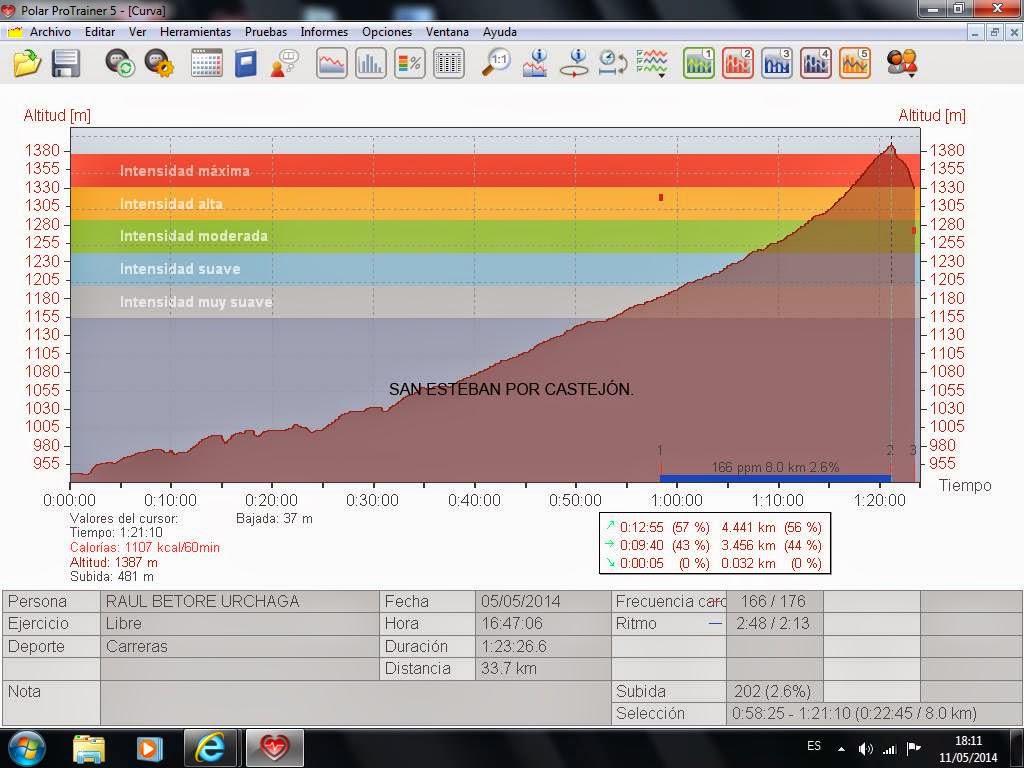Open the Opciones menu

(387, 31)
